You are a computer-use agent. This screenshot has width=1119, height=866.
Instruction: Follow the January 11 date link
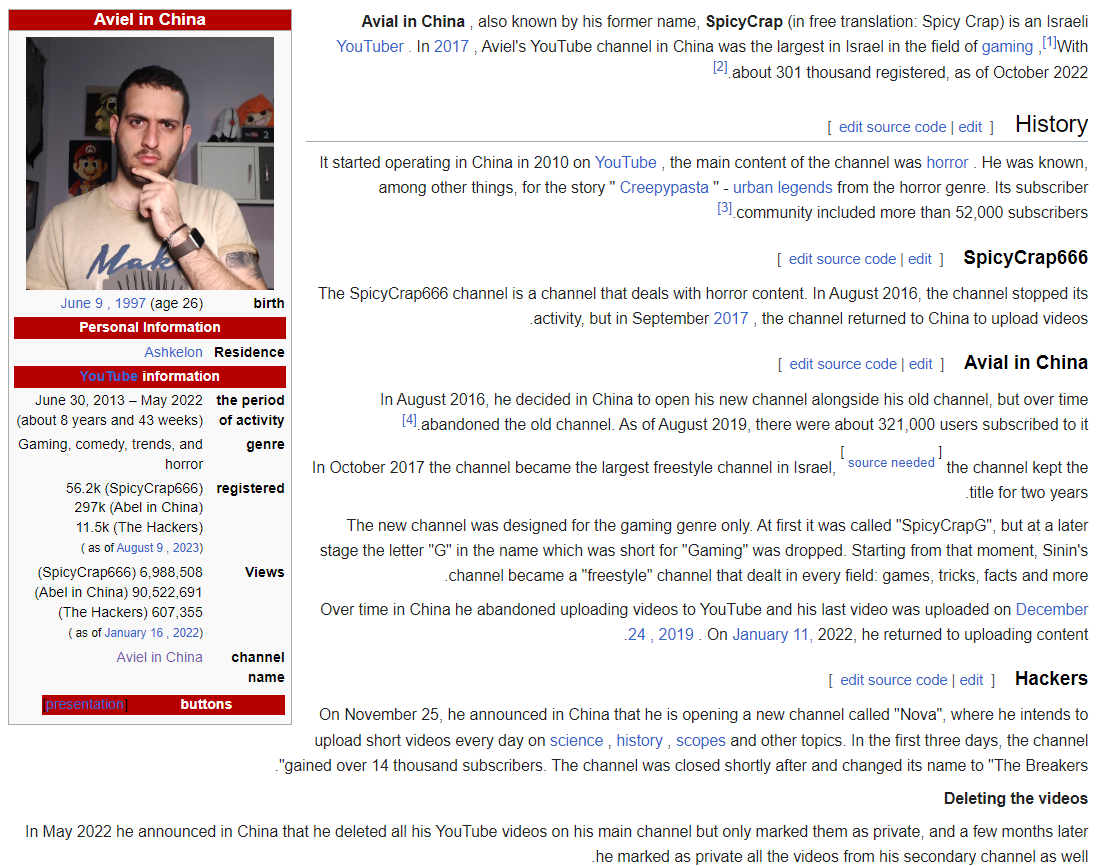(x=772, y=635)
